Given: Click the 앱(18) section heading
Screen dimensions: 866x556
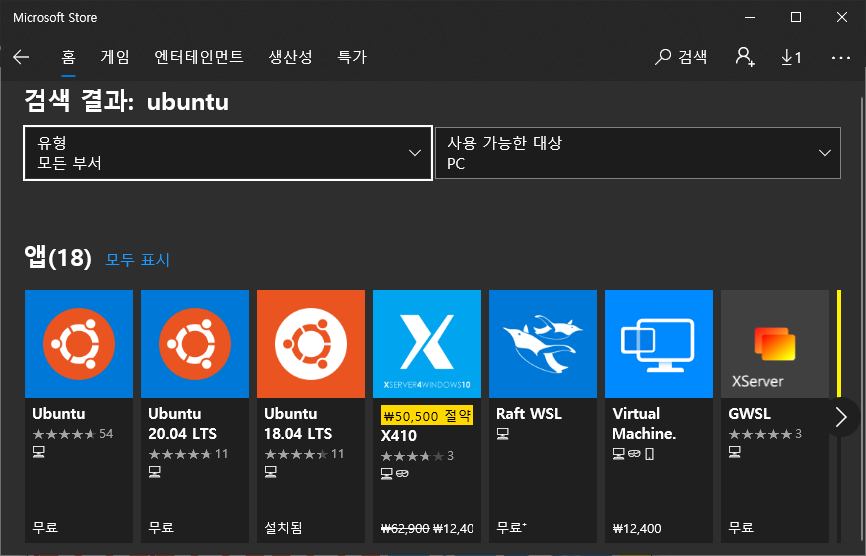Looking at the screenshot, I should [x=58, y=258].
